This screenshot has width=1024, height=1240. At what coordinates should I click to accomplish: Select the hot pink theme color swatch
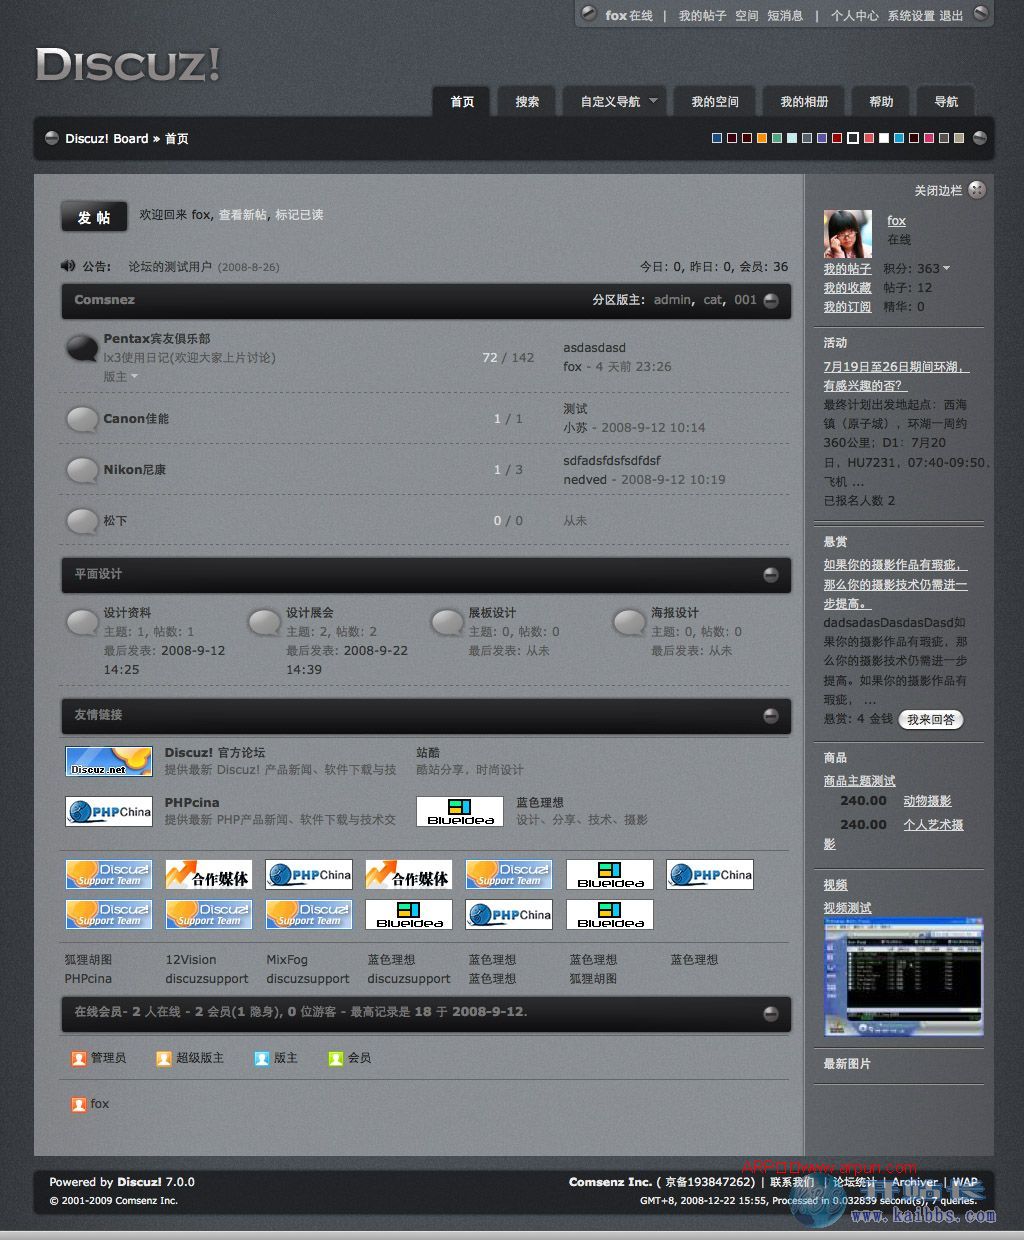[929, 138]
